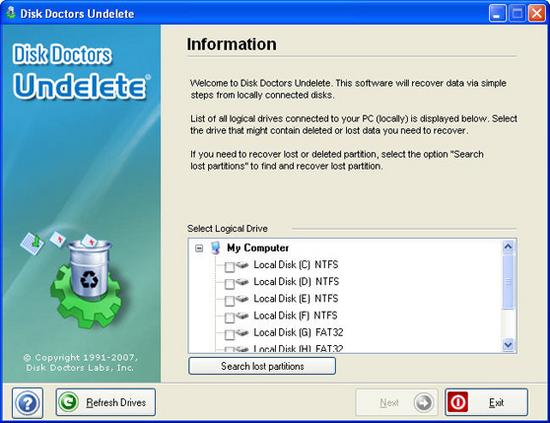Screen dimensions: 550x423
Task: Select the Local Disk (F) NTFS row text
Action: tap(295, 315)
